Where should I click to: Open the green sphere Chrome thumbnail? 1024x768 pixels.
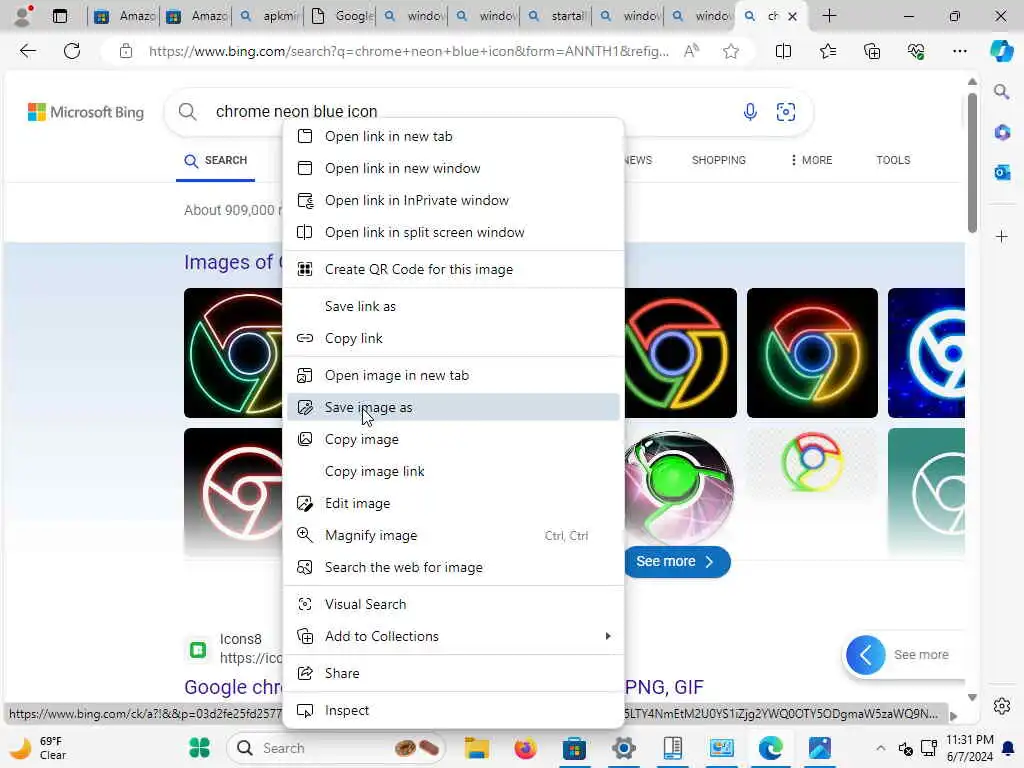tap(679, 487)
